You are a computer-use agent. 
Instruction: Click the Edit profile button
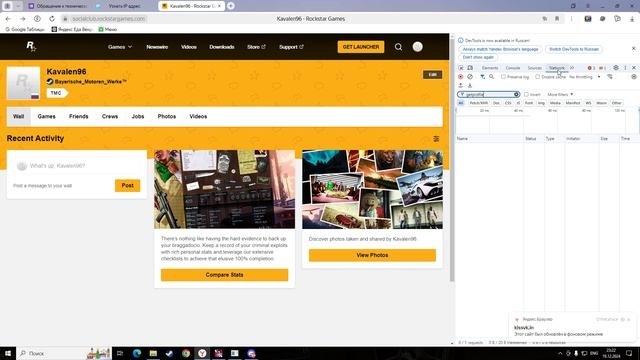(433, 75)
